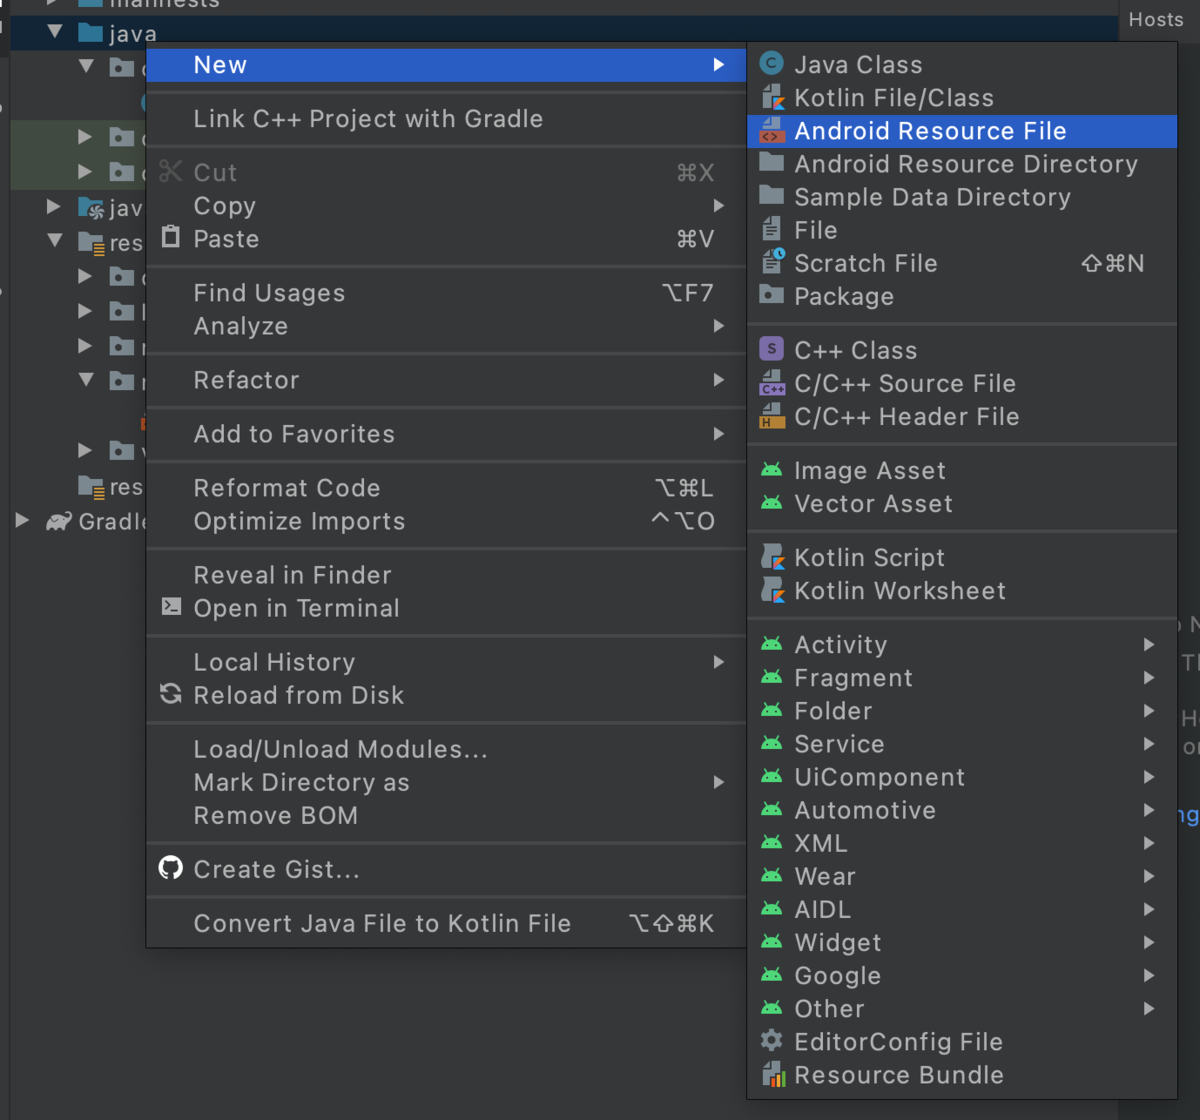
Task: Click the terminal icon beside Open in Terminal
Action: pyautogui.click(x=171, y=606)
